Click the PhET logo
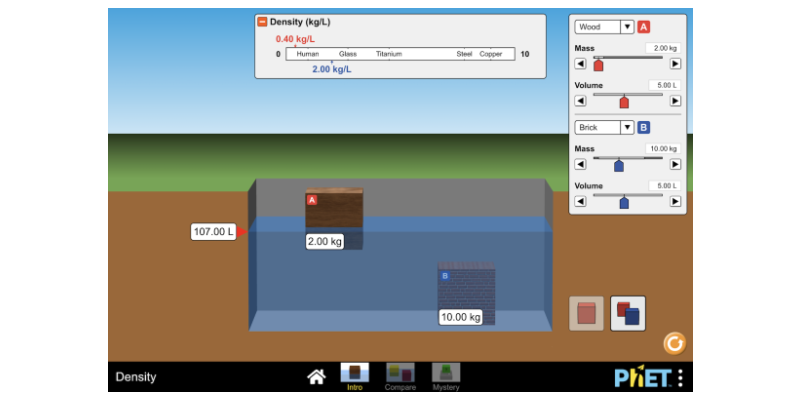Image resolution: width=800 pixels, height=400 pixels. (641, 378)
